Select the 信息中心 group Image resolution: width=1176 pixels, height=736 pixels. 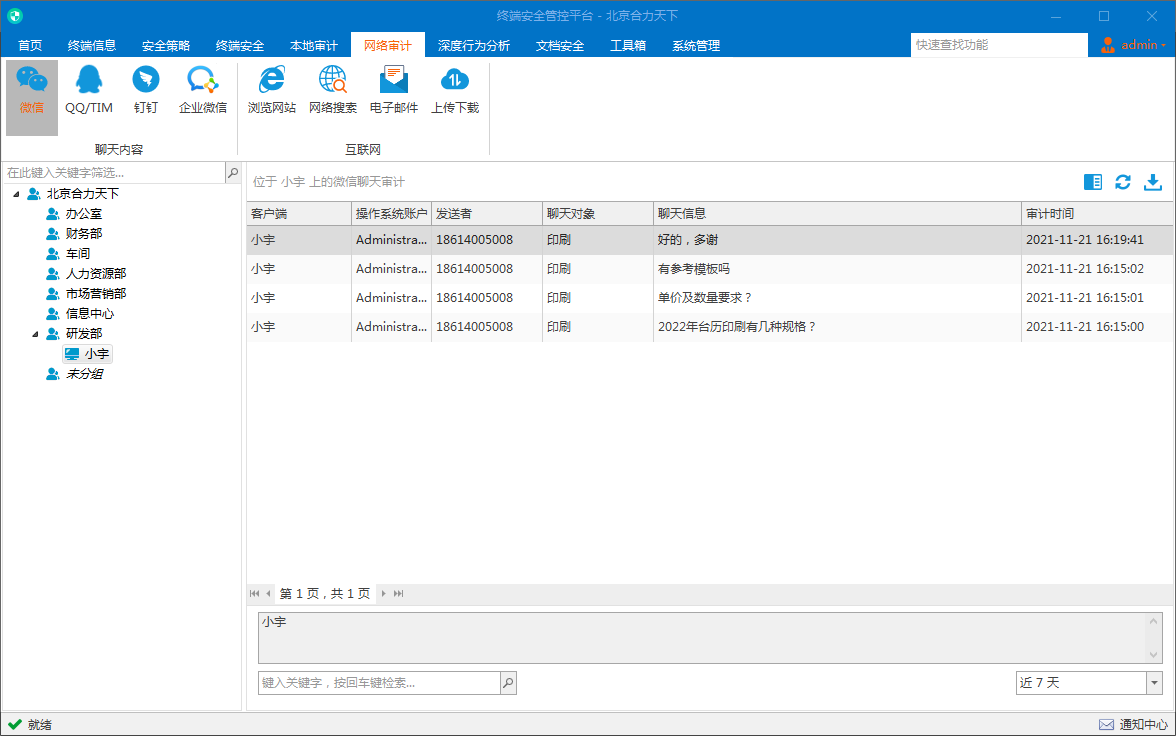[89, 314]
